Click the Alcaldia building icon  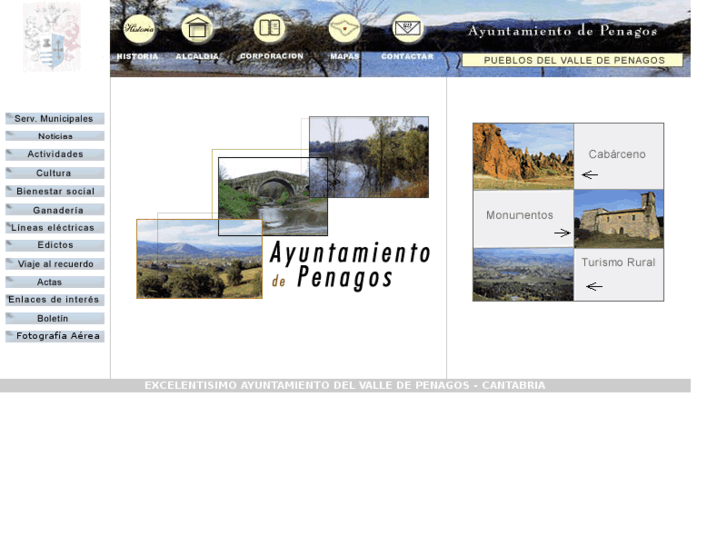click(197, 28)
